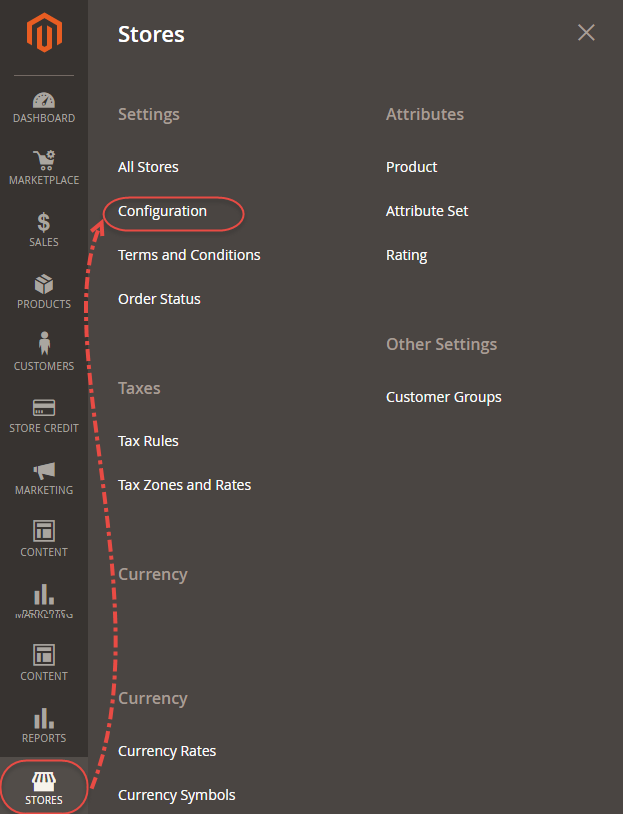Image resolution: width=623 pixels, height=814 pixels.
Task: Select the Stores sidebar icon
Action: click(43, 788)
